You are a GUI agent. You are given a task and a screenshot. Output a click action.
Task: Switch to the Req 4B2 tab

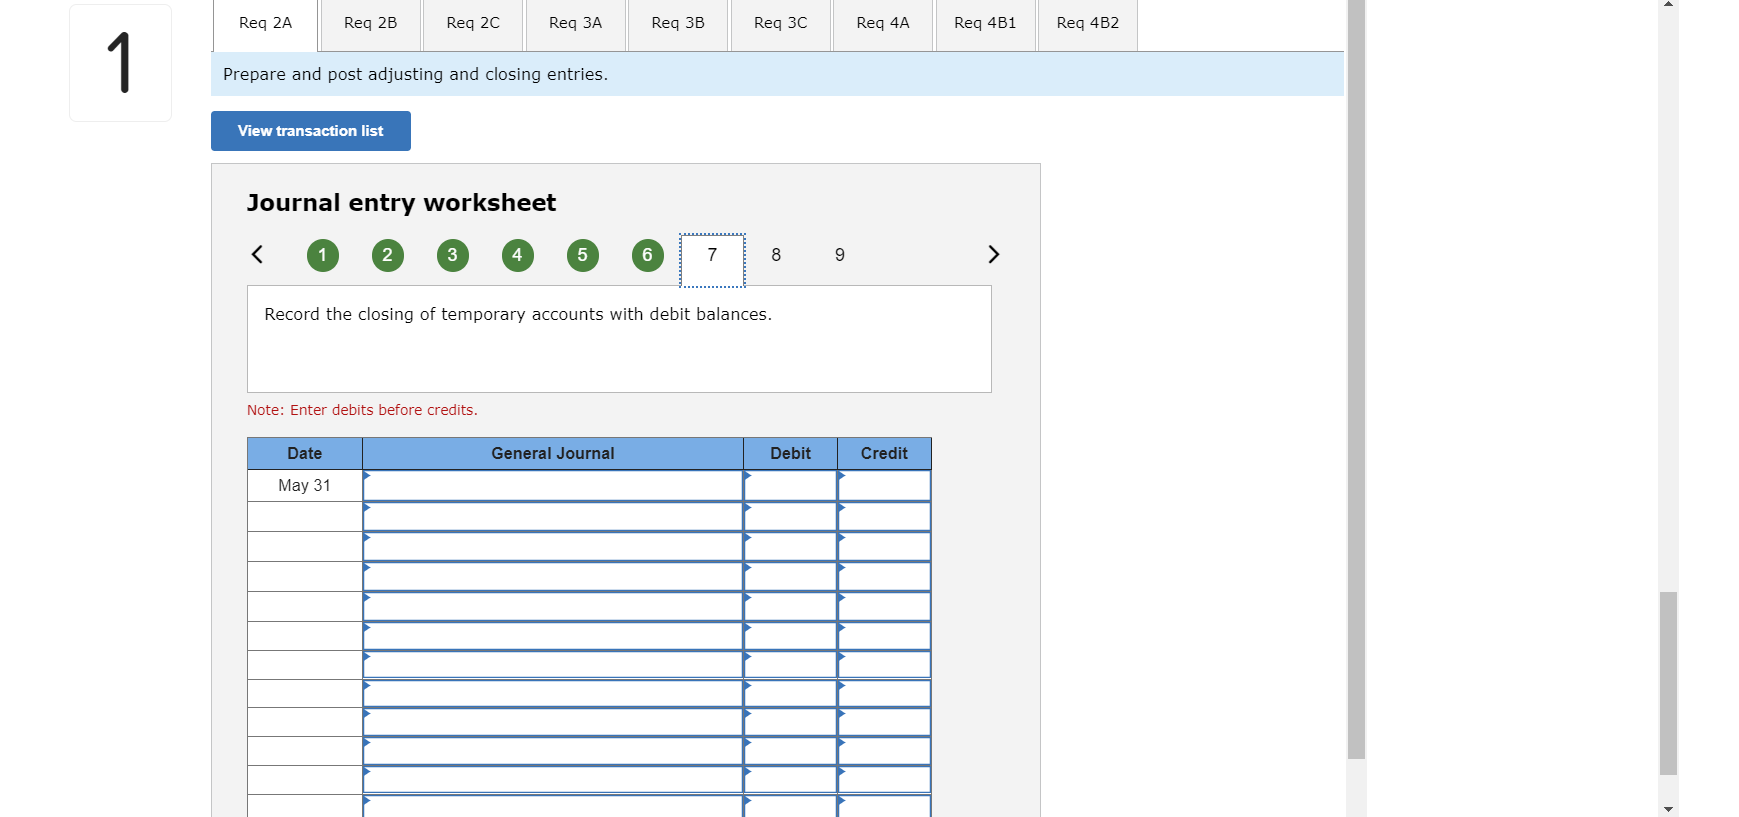pos(1088,25)
